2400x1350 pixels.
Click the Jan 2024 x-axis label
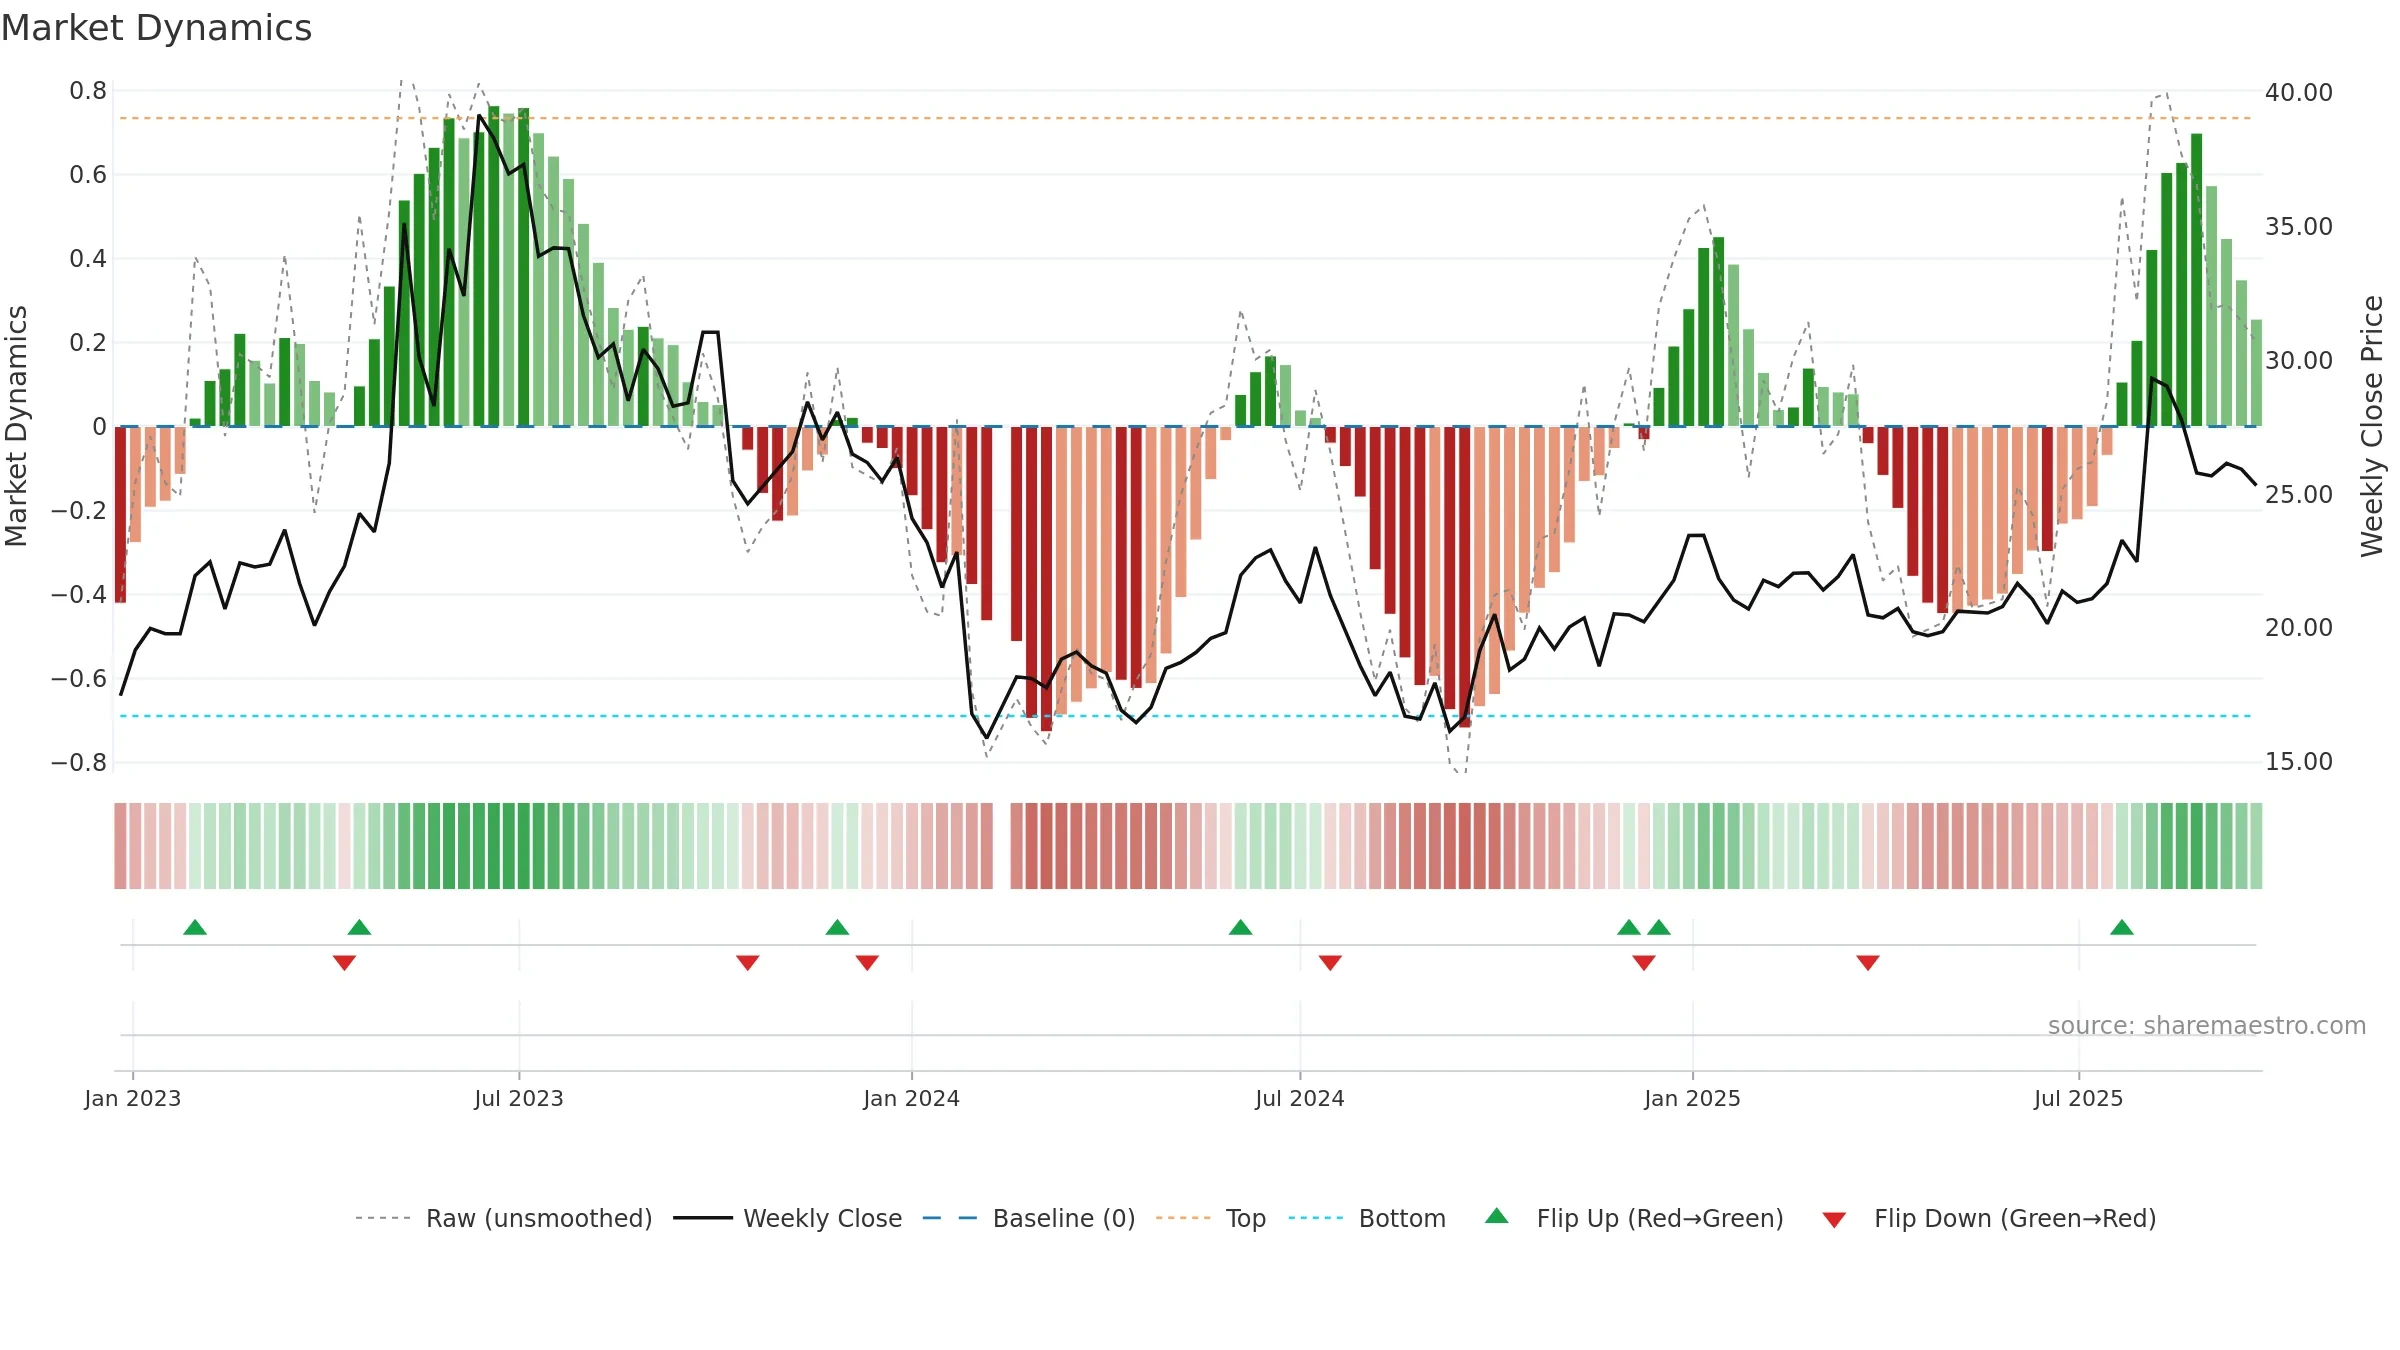912,1098
